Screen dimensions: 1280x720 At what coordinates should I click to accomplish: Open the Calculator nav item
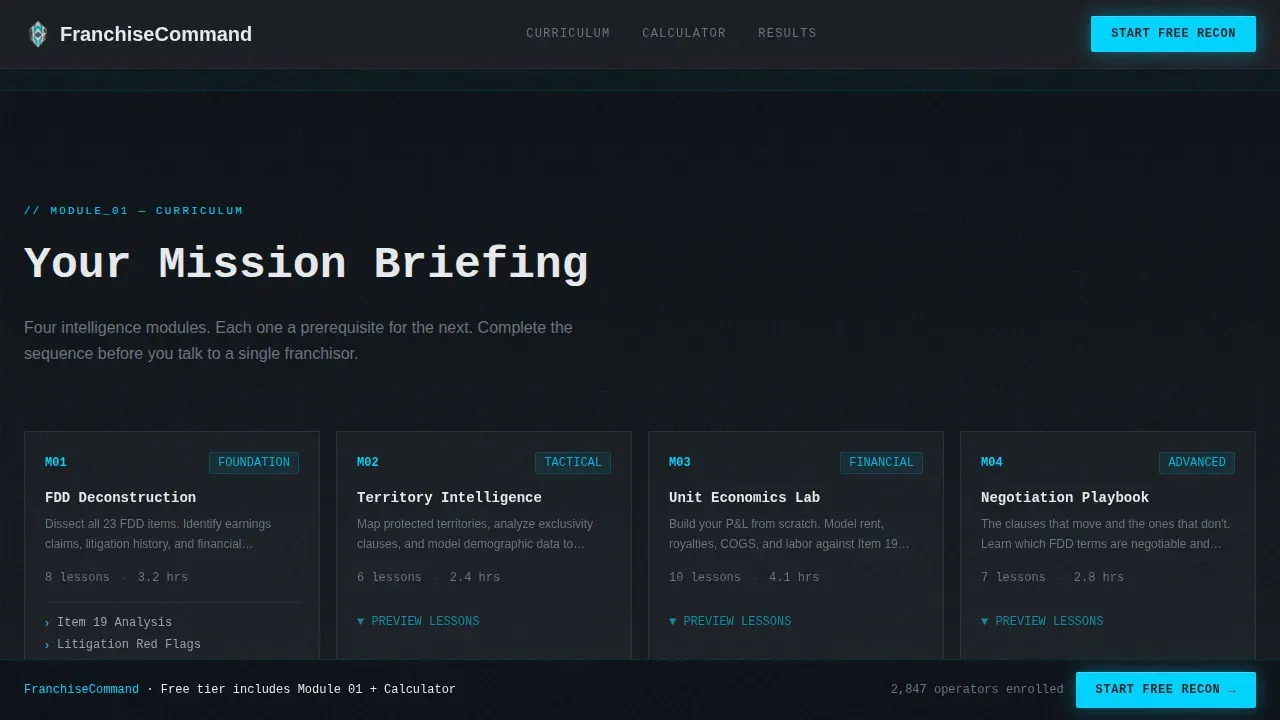tap(684, 33)
